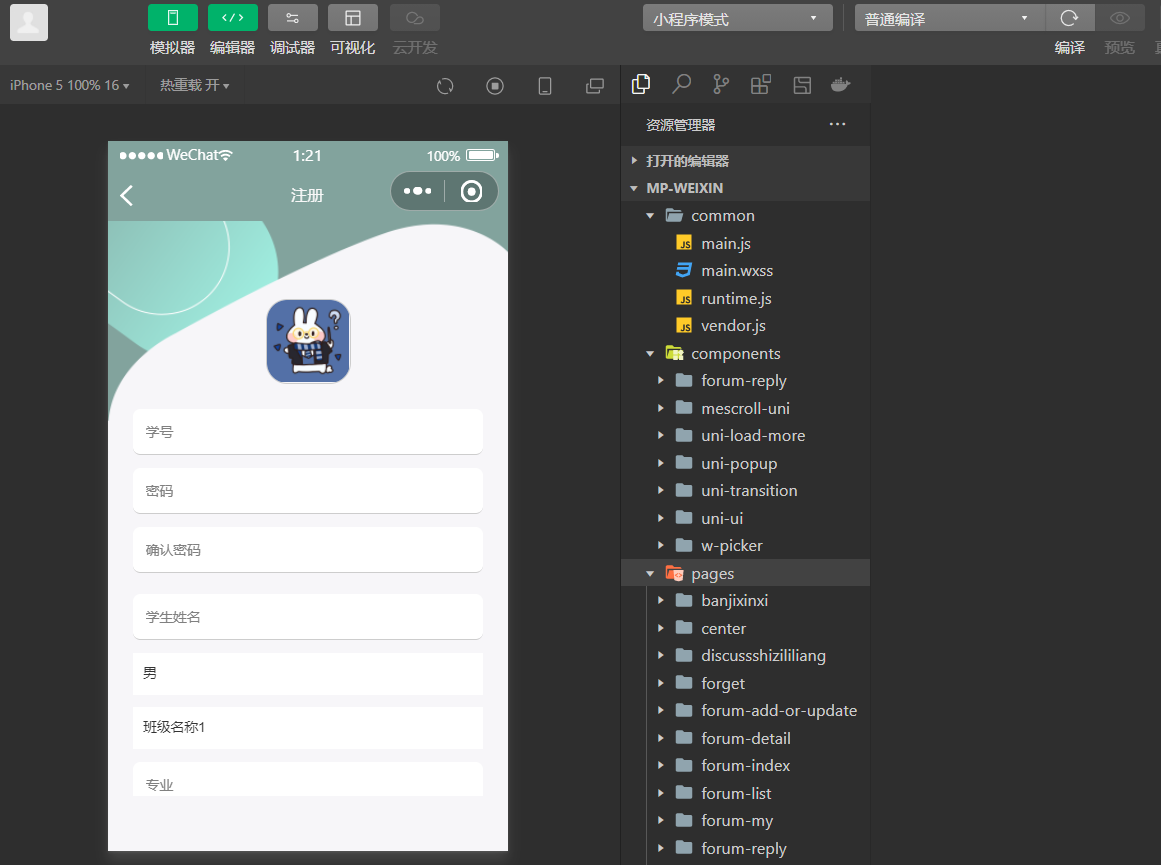Refresh the simulator
This screenshot has width=1161, height=865.
tap(445, 86)
